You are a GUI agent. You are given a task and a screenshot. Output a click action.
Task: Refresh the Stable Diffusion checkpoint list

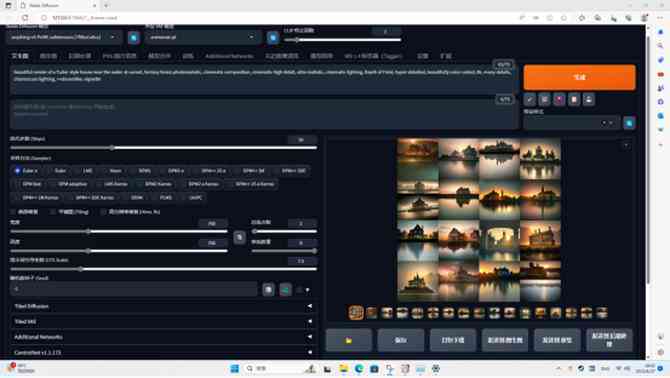pos(134,38)
